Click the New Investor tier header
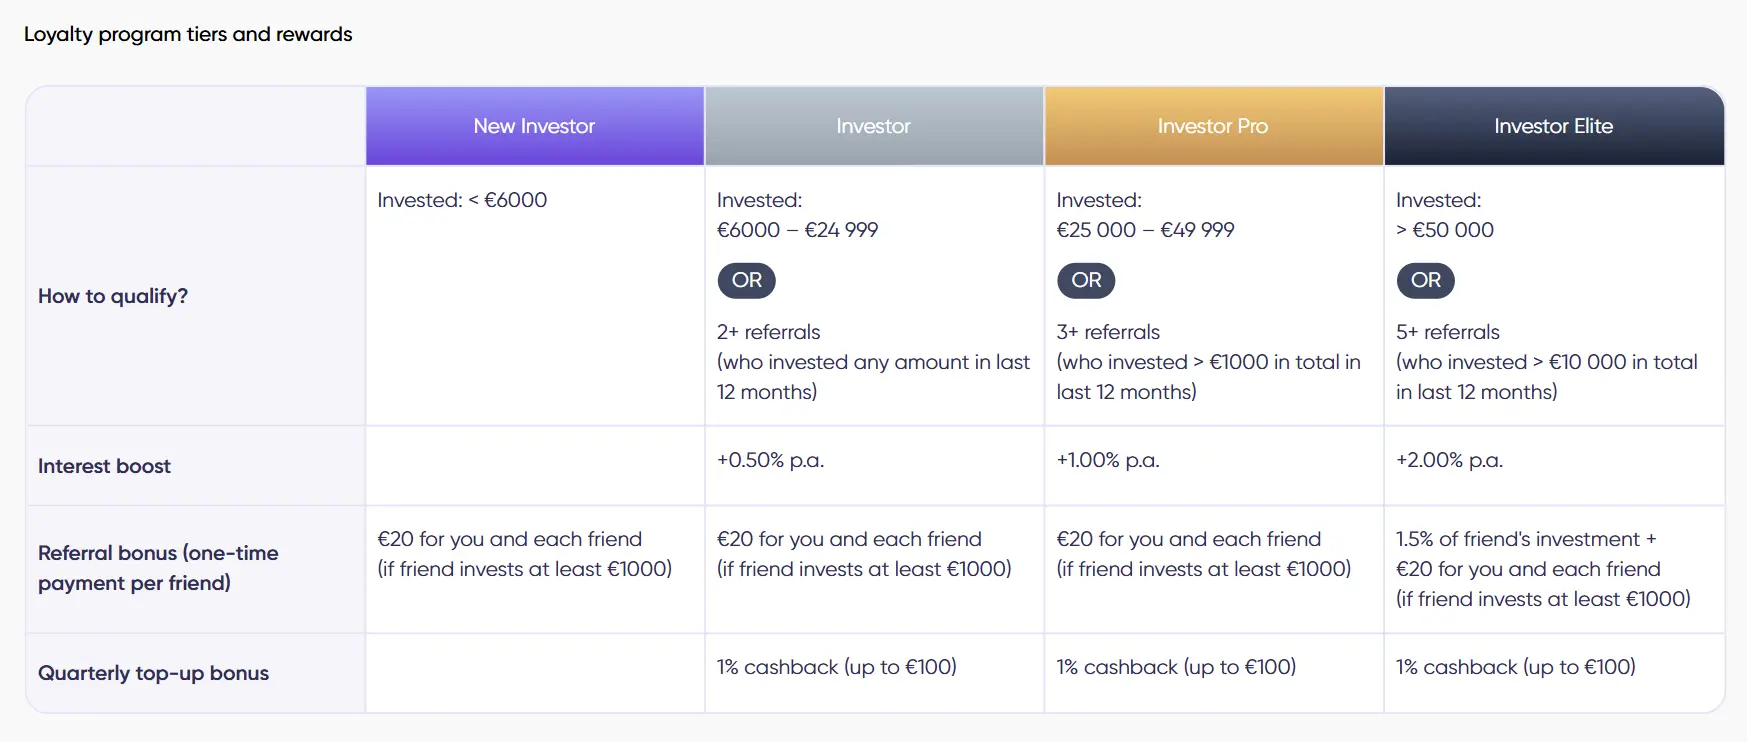 click(534, 126)
